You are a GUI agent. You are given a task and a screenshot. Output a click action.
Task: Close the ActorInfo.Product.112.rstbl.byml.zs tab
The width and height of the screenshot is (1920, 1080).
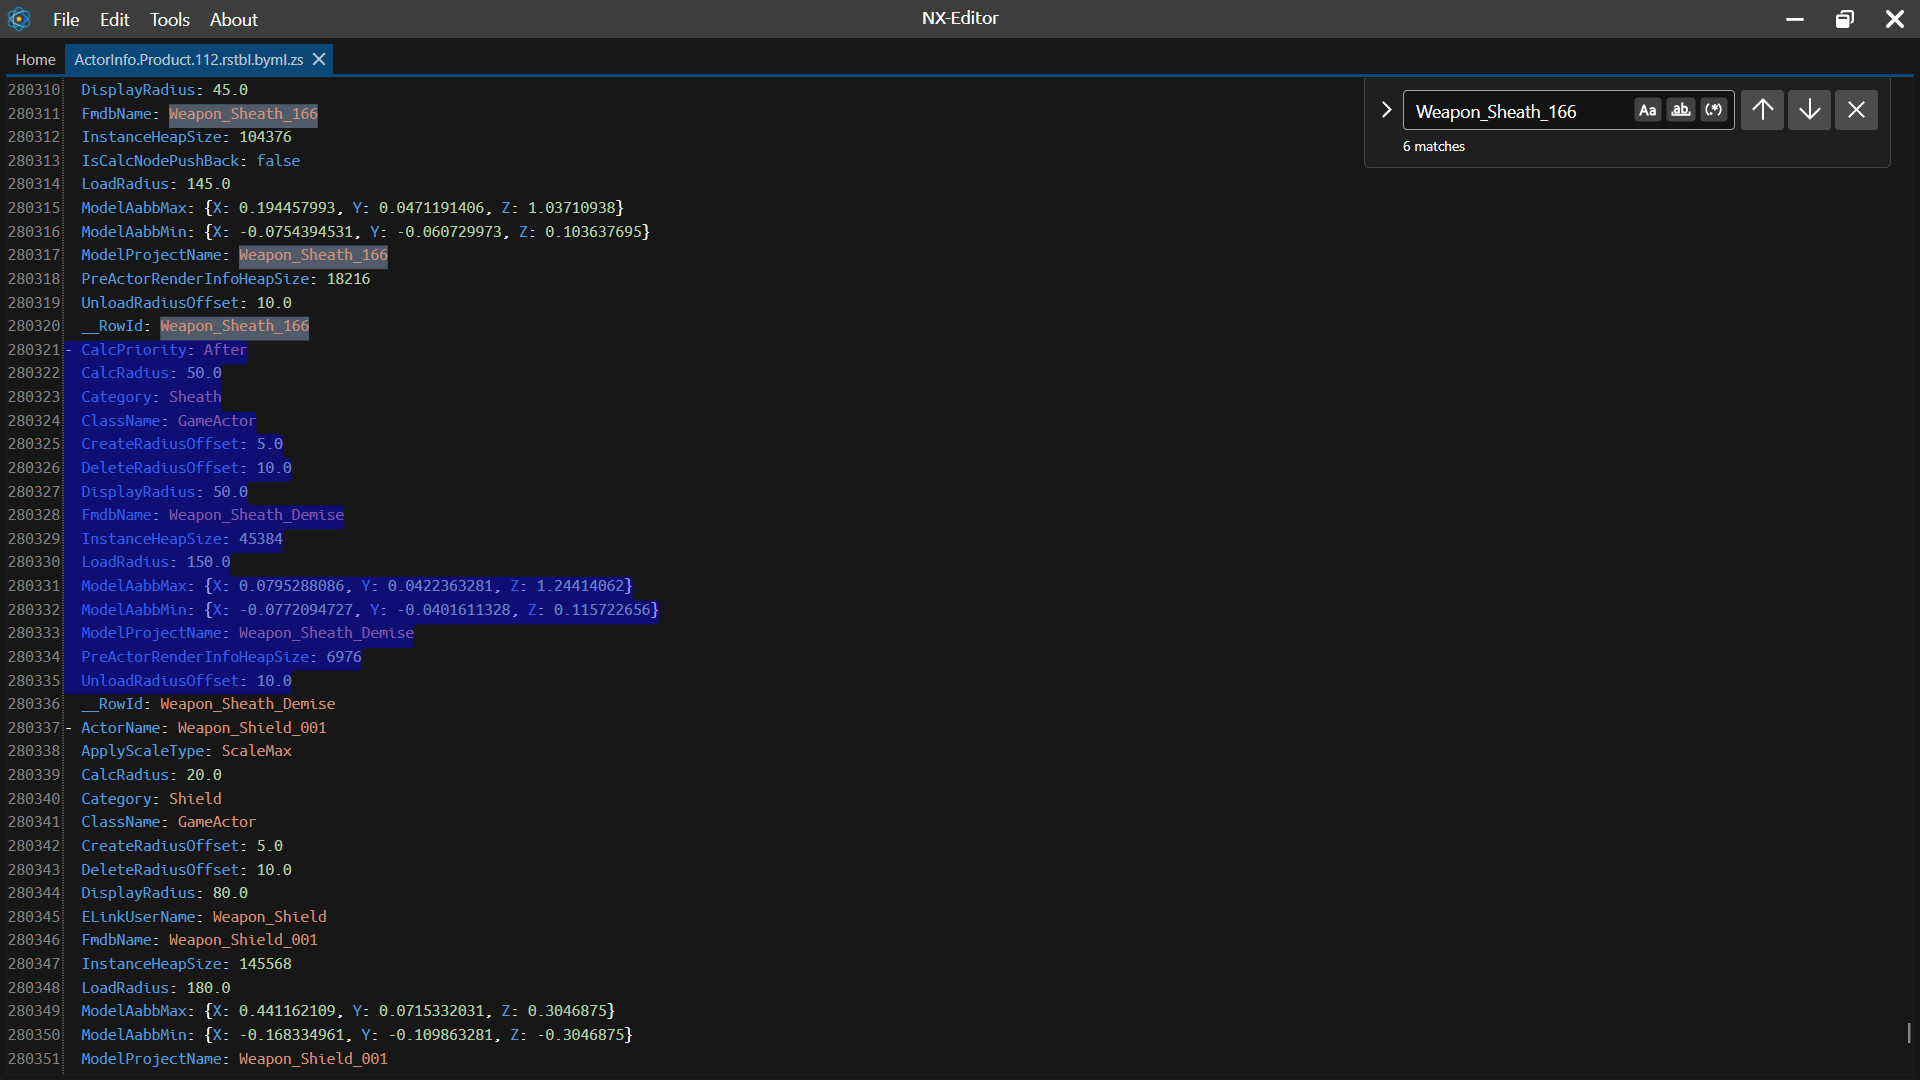pyautogui.click(x=319, y=60)
